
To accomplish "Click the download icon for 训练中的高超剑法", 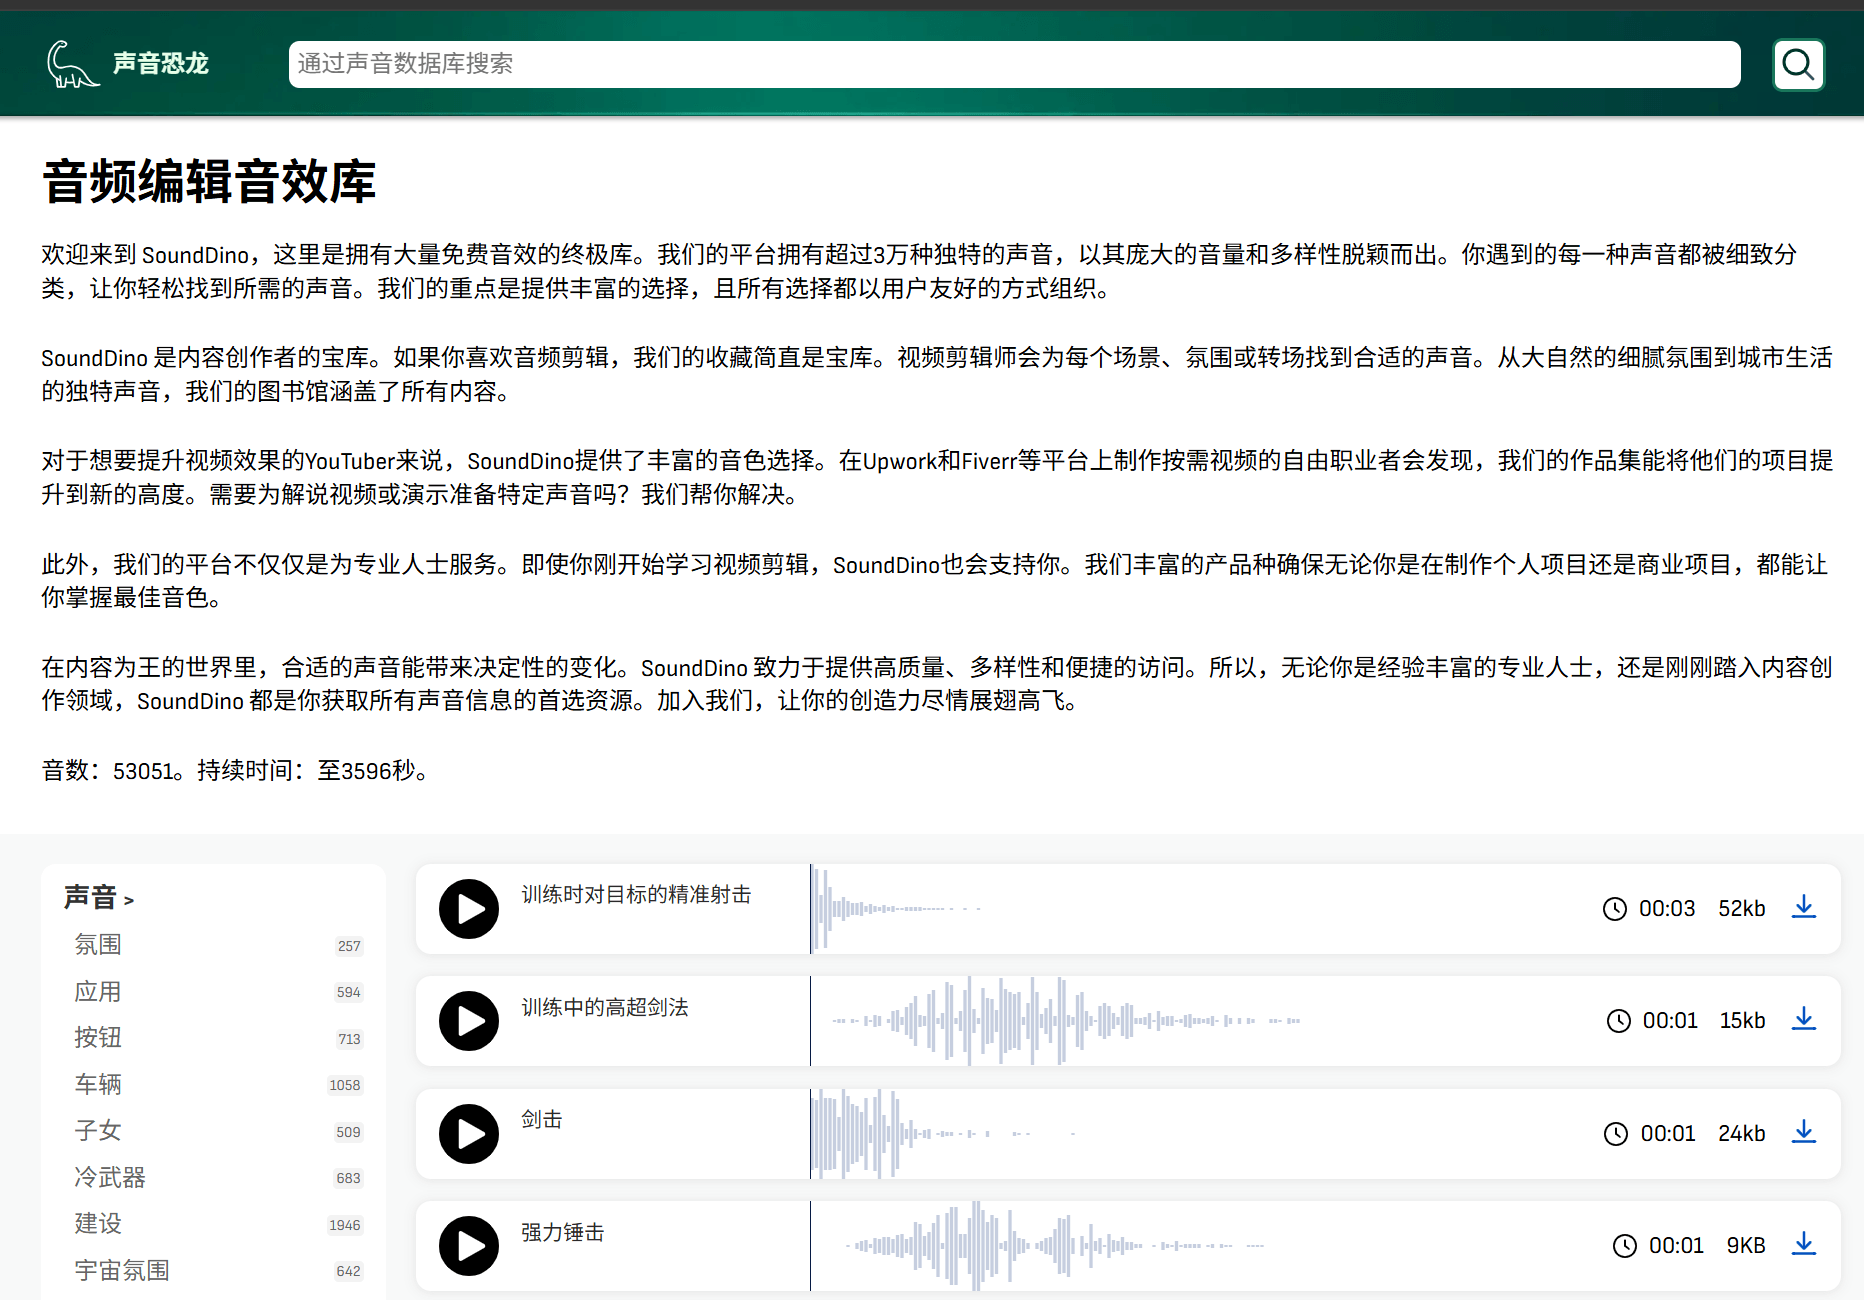I will click(1804, 1020).
